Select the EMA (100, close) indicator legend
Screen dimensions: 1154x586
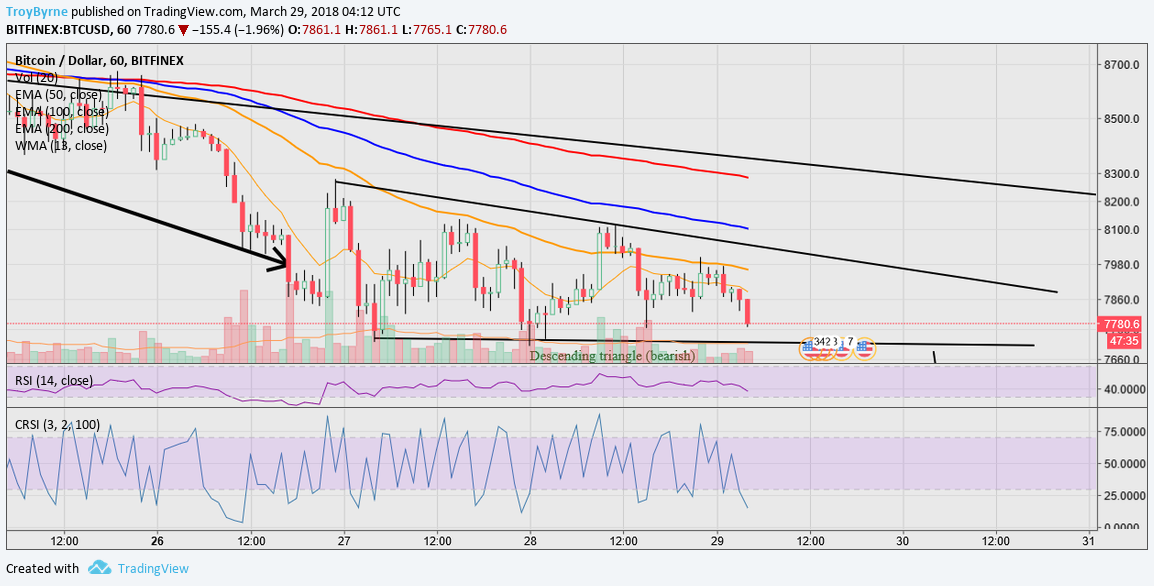pyautogui.click(x=62, y=111)
